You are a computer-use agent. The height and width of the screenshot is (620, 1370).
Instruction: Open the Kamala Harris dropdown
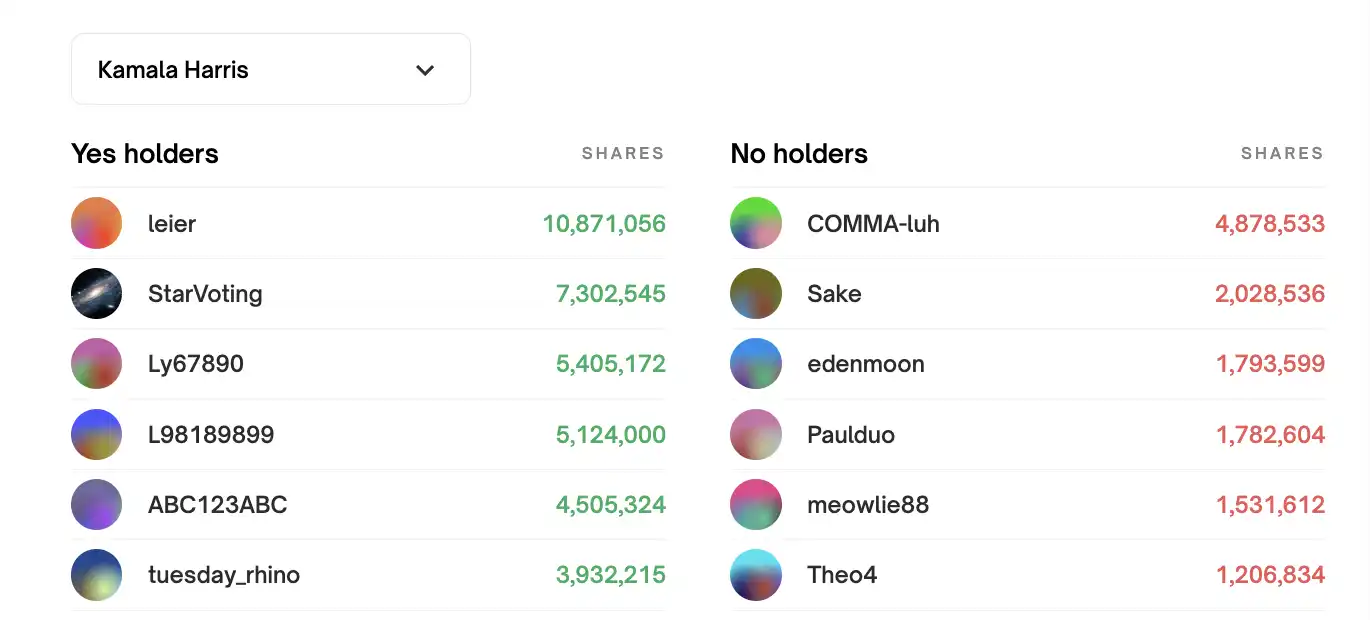point(270,70)
